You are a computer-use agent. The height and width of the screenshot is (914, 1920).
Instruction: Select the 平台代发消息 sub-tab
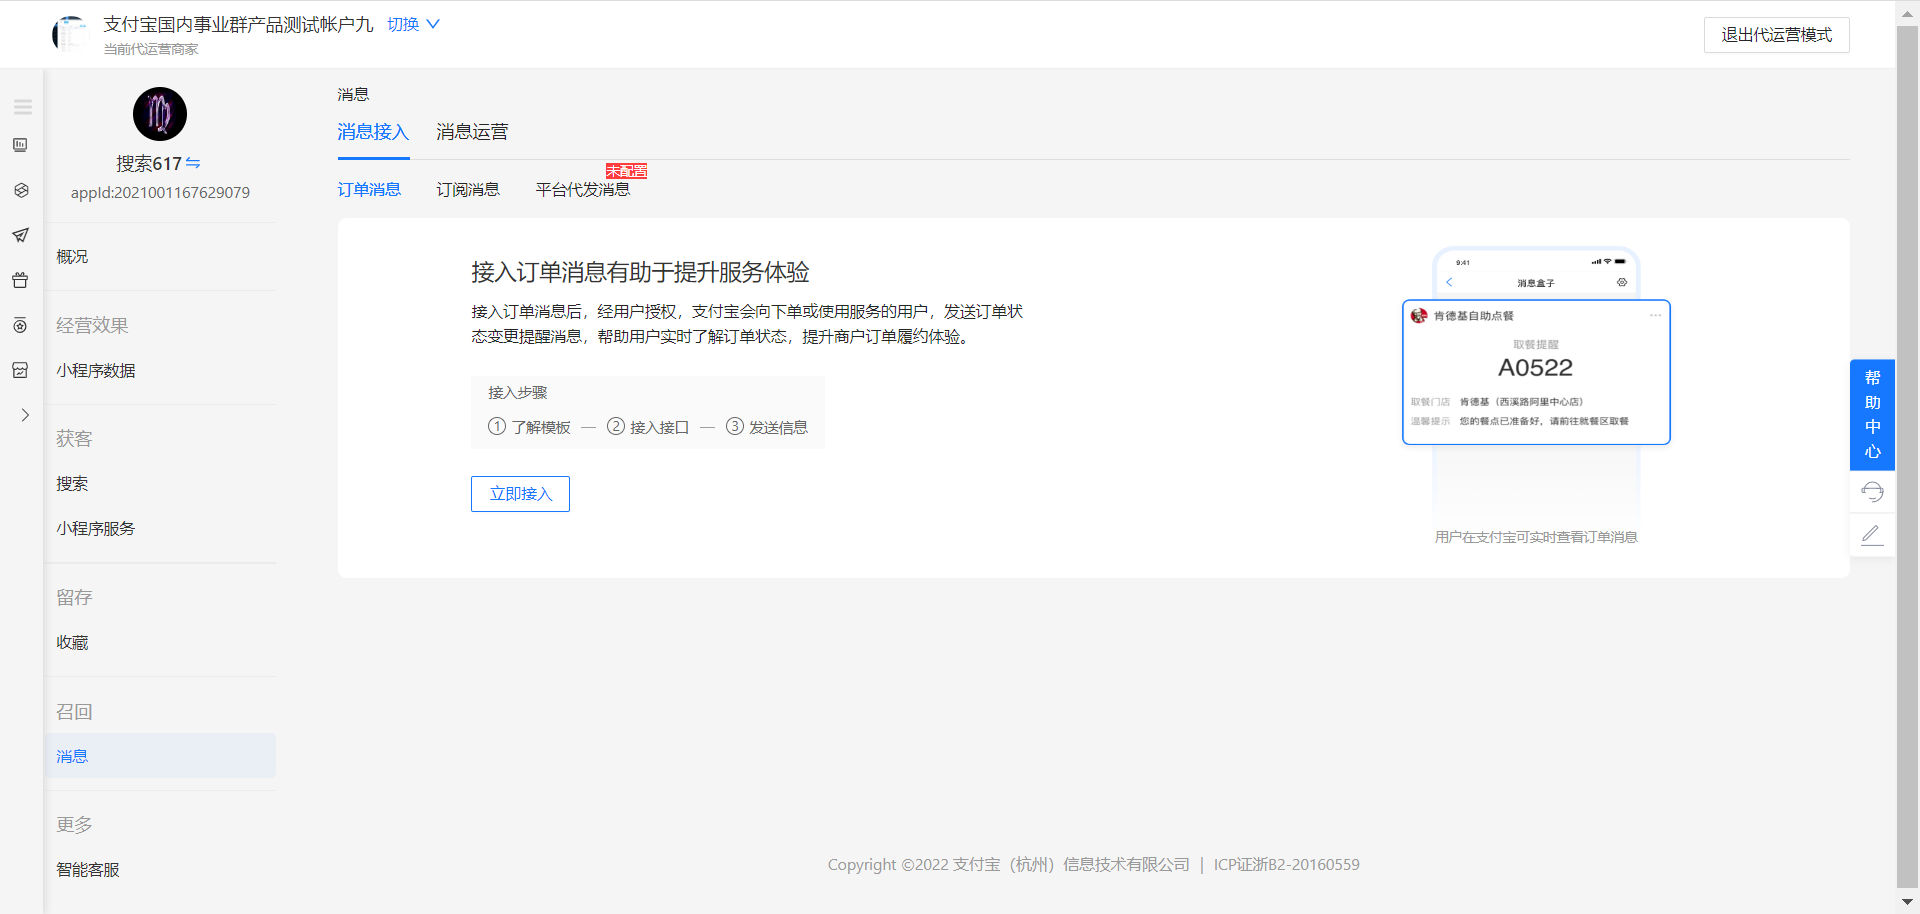[x=583, y=189]
